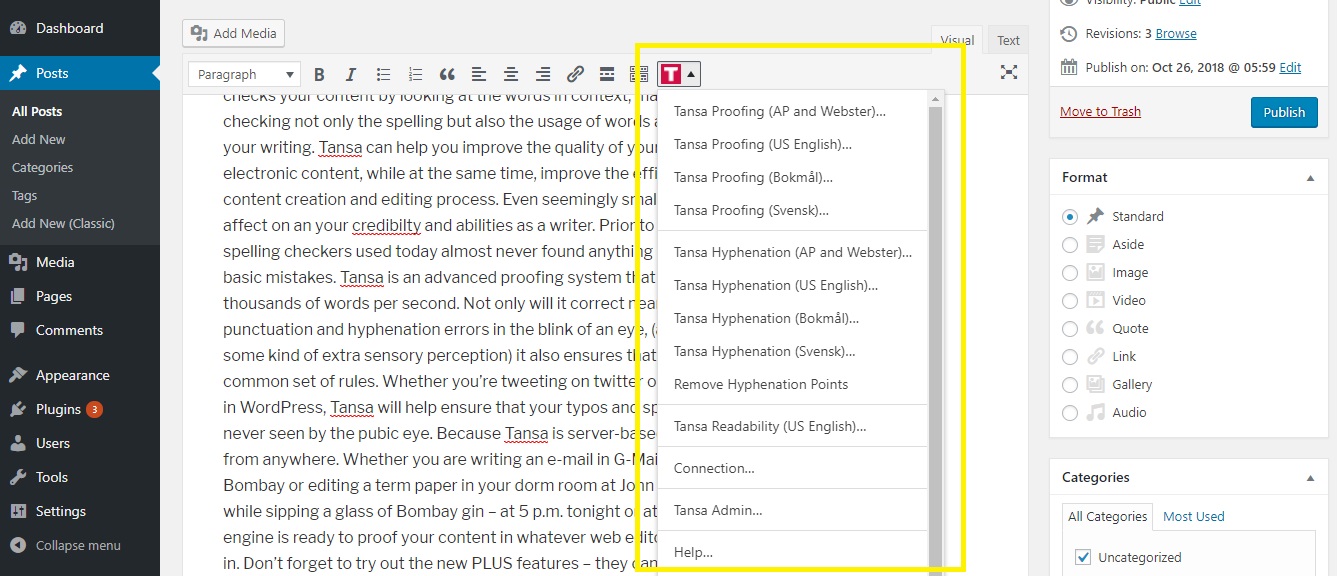Align text center
This screenshot has width=1337, height=576.
[511, 74]
